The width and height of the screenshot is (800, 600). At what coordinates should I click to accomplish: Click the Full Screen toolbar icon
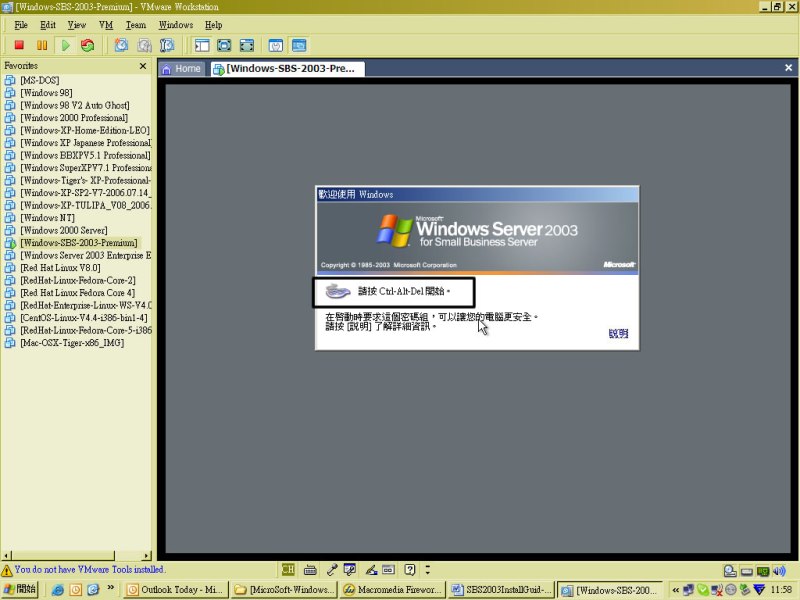(224, 45)
